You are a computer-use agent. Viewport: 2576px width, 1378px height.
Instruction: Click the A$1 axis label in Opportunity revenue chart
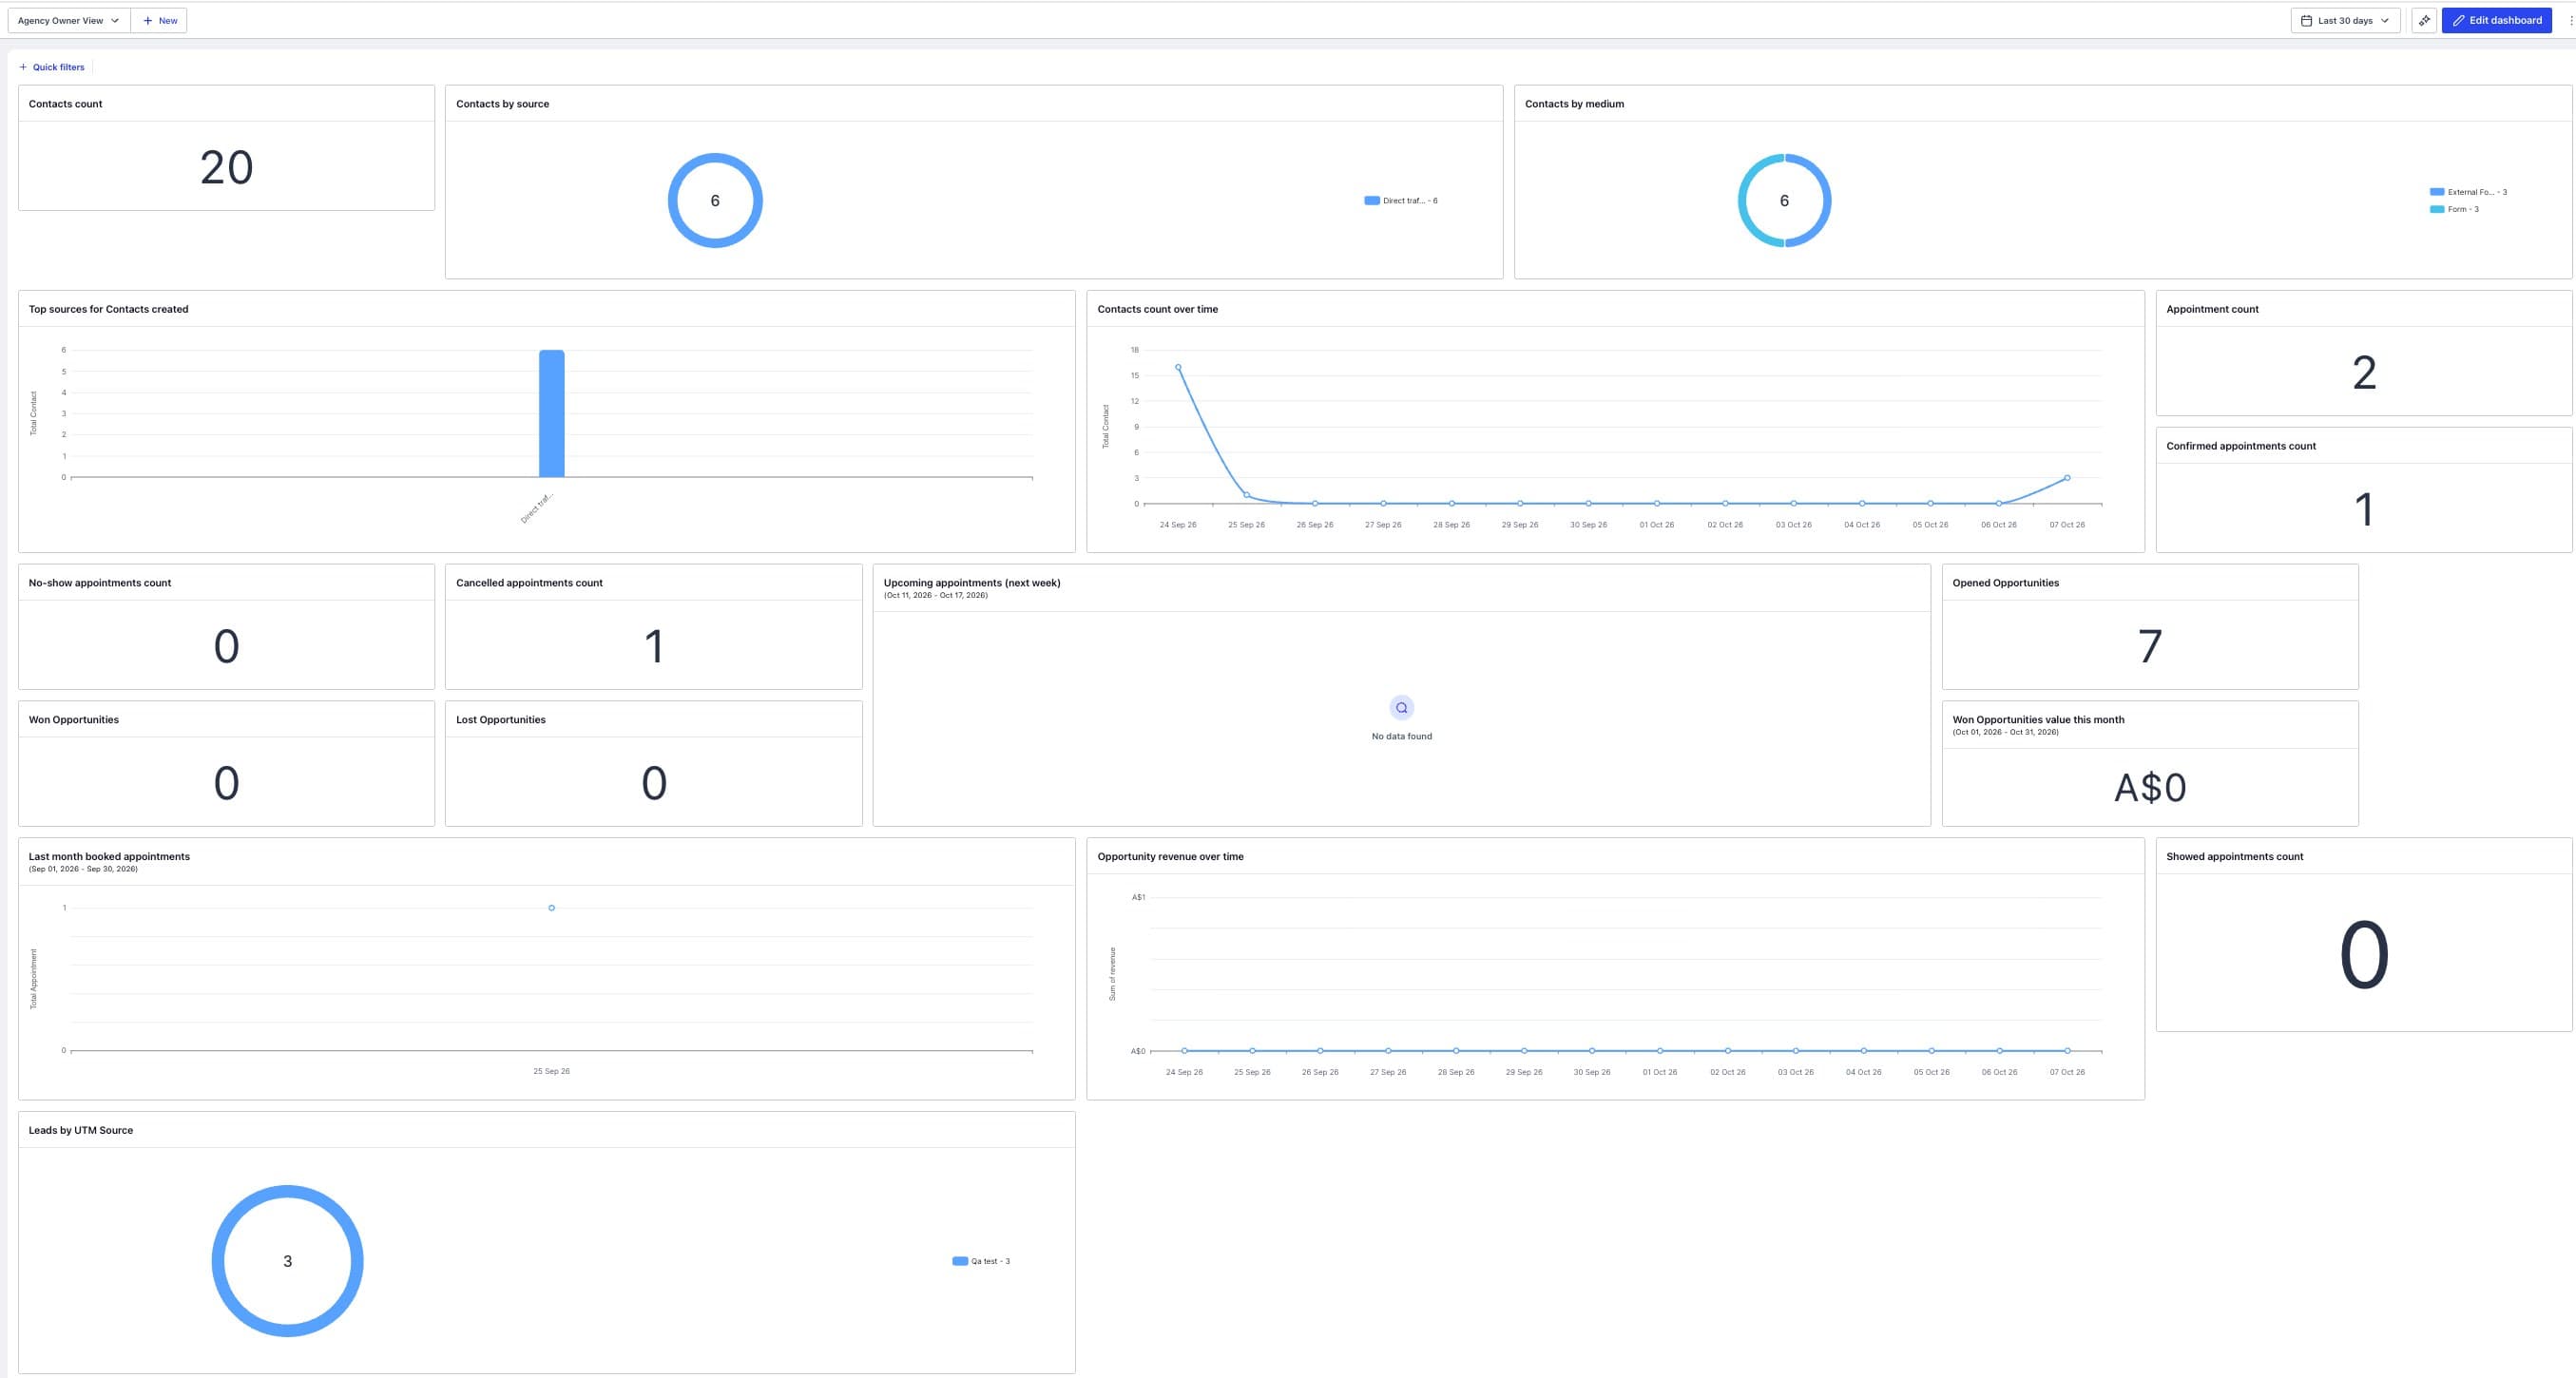tap(1138, 898)
